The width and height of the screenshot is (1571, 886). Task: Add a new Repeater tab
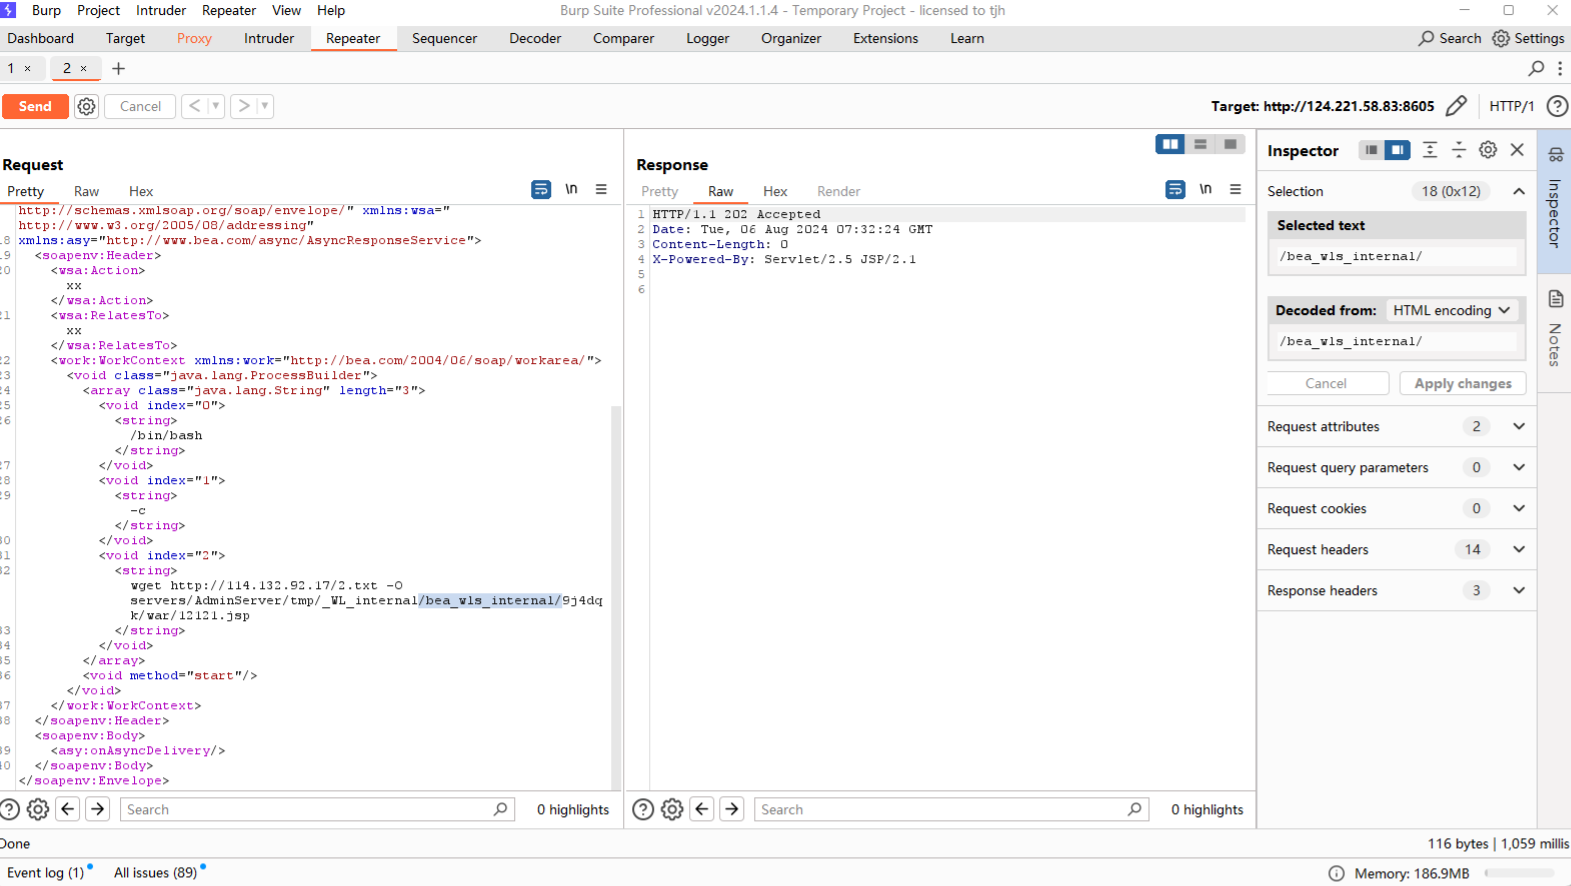118,68
